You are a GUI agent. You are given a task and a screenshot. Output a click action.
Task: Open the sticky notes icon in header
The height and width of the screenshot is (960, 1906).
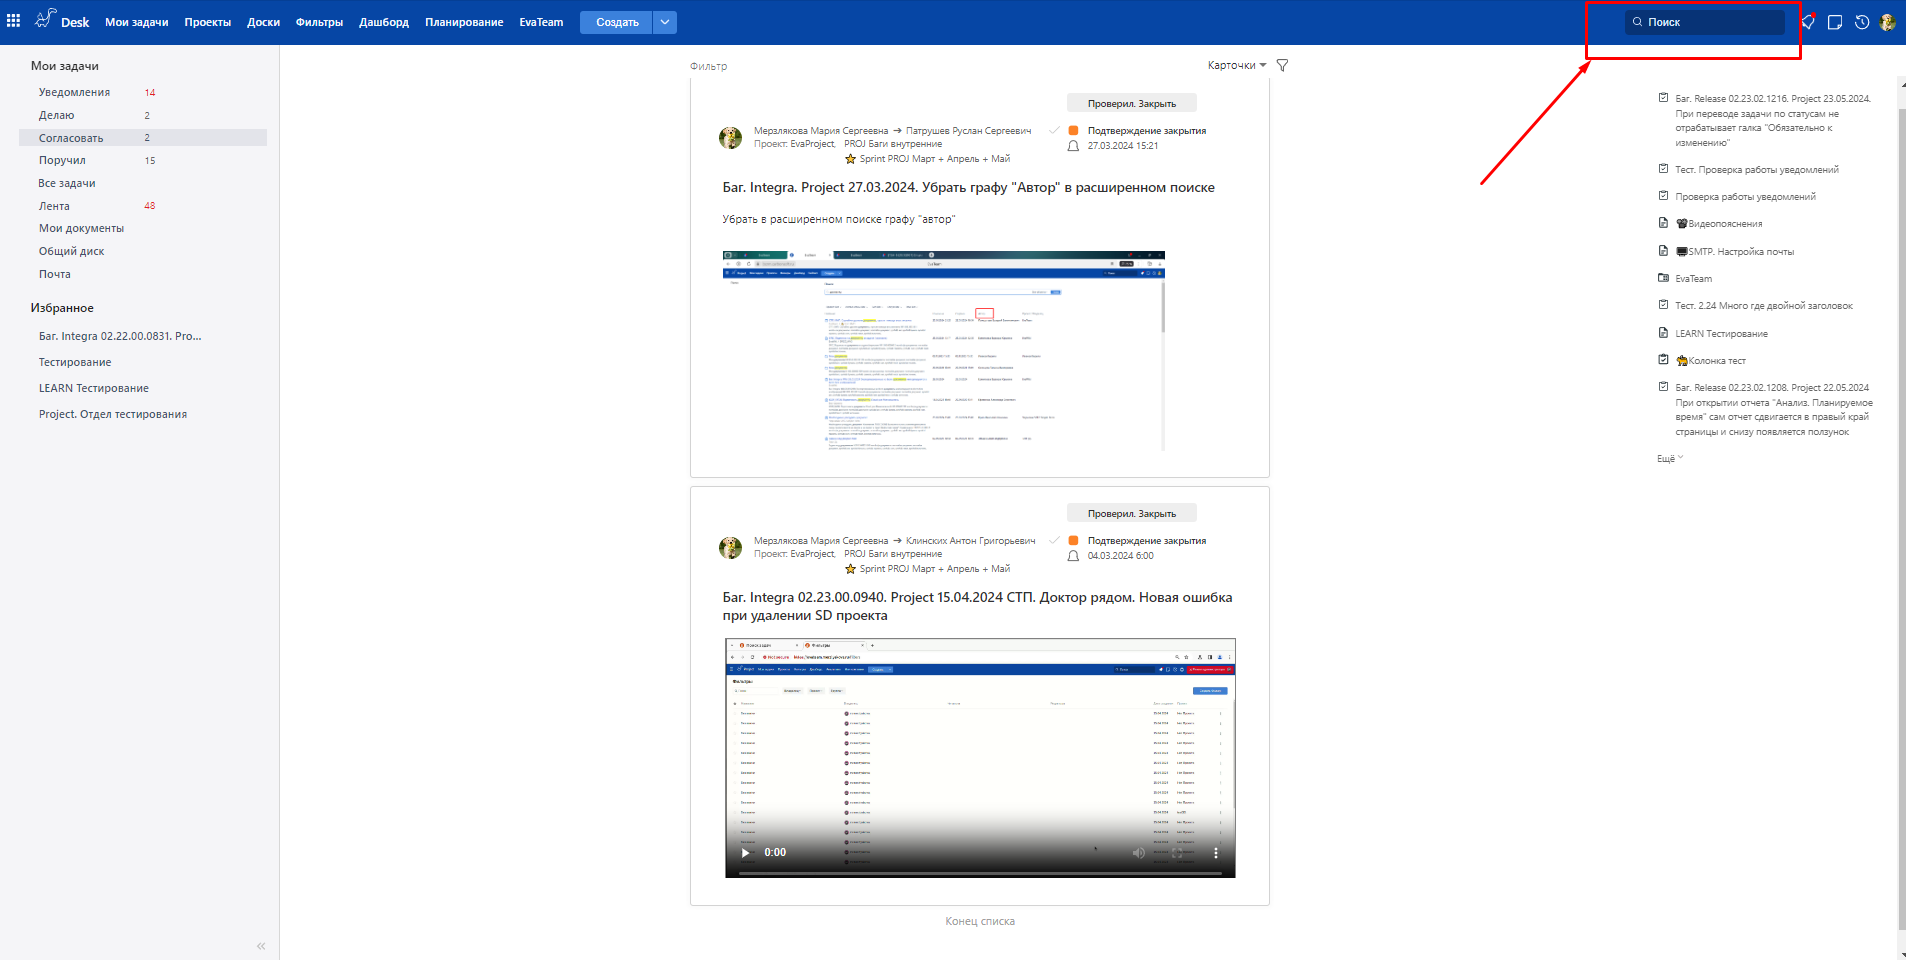point(1835,22)
